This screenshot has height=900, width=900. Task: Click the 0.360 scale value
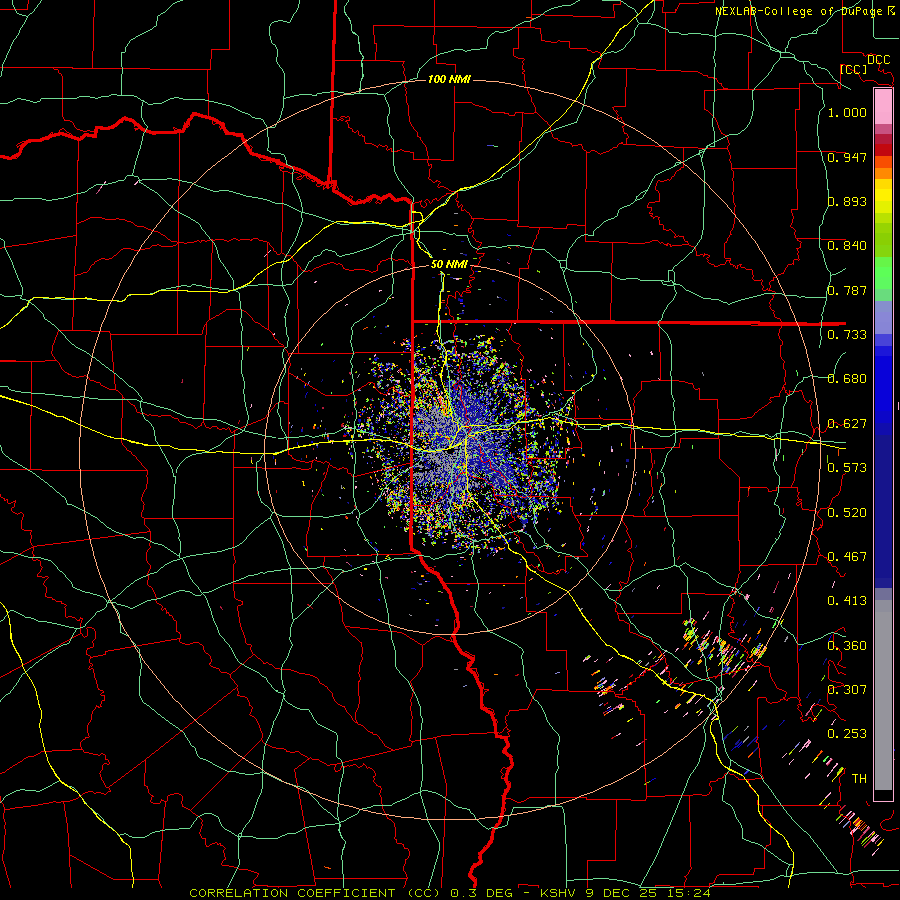tap(847, 646)
